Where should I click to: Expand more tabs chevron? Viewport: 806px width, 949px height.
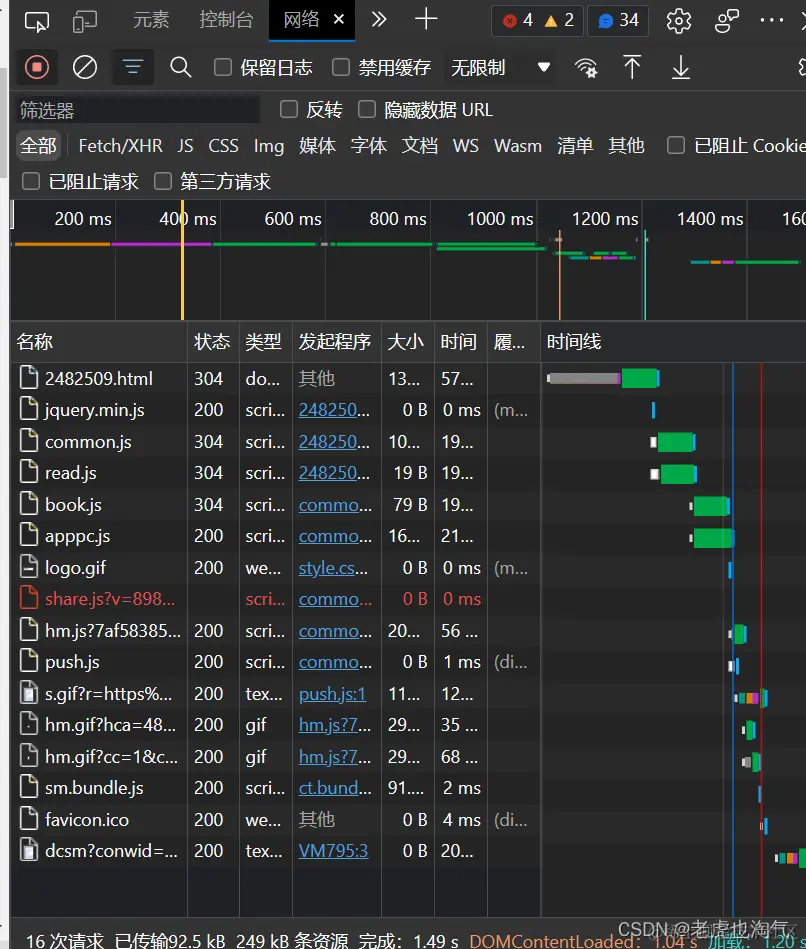379,20
